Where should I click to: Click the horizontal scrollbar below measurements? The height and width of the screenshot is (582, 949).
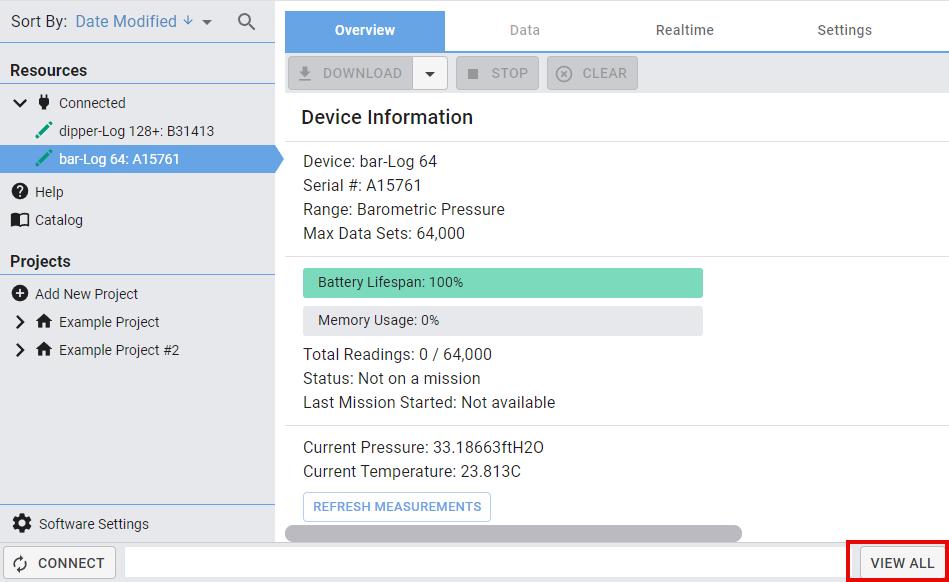[x=513, y=534]
